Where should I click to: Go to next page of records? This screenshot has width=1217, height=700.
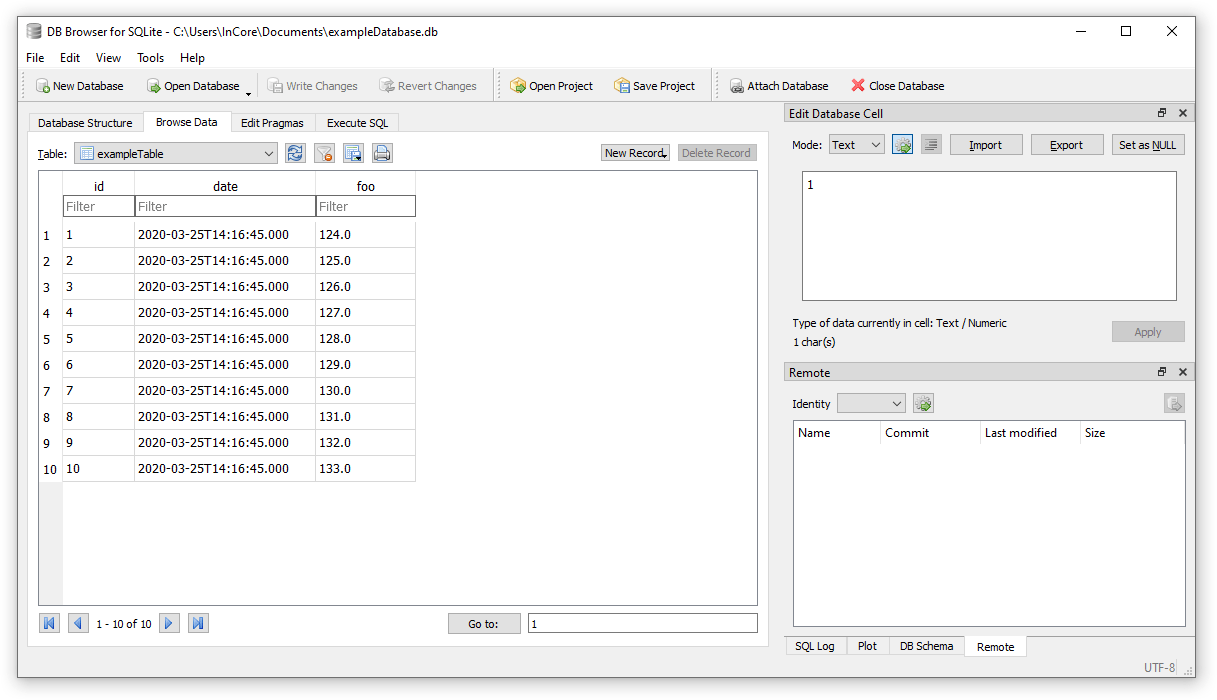tap(169, 623)
